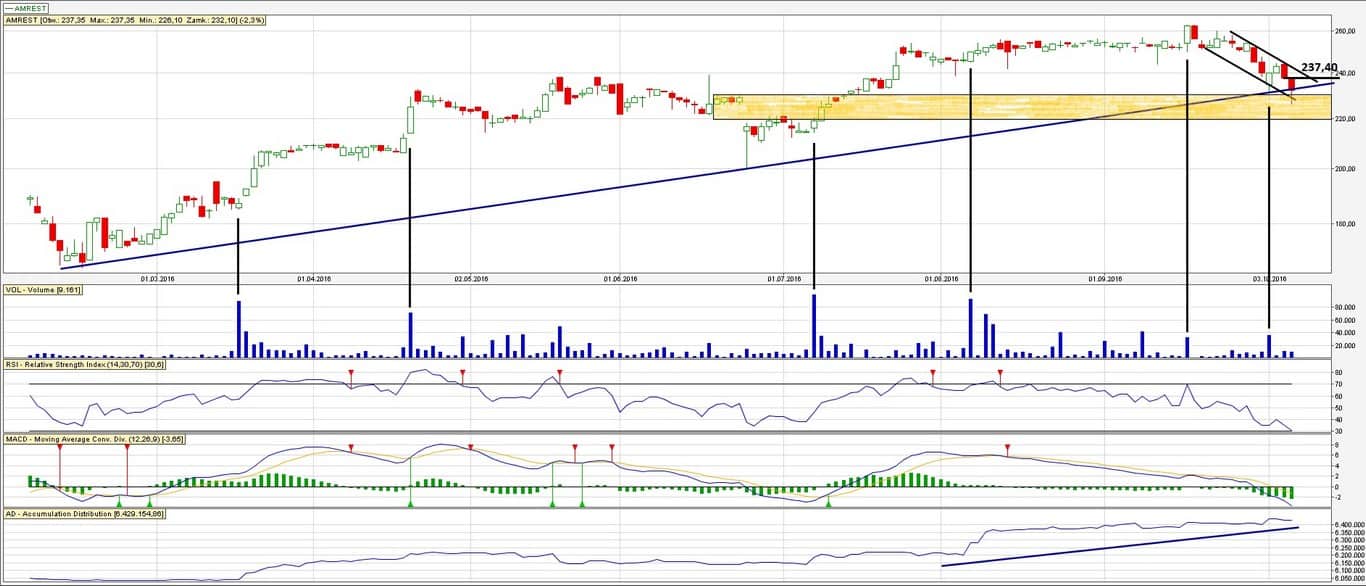Click the leftmost red marker in MACD panel

point(59,447)
